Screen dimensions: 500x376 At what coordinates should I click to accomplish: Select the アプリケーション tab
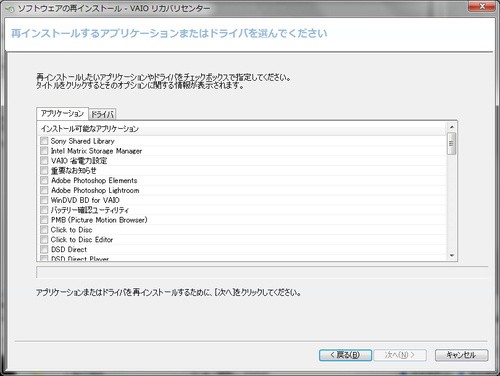[62, 114]
